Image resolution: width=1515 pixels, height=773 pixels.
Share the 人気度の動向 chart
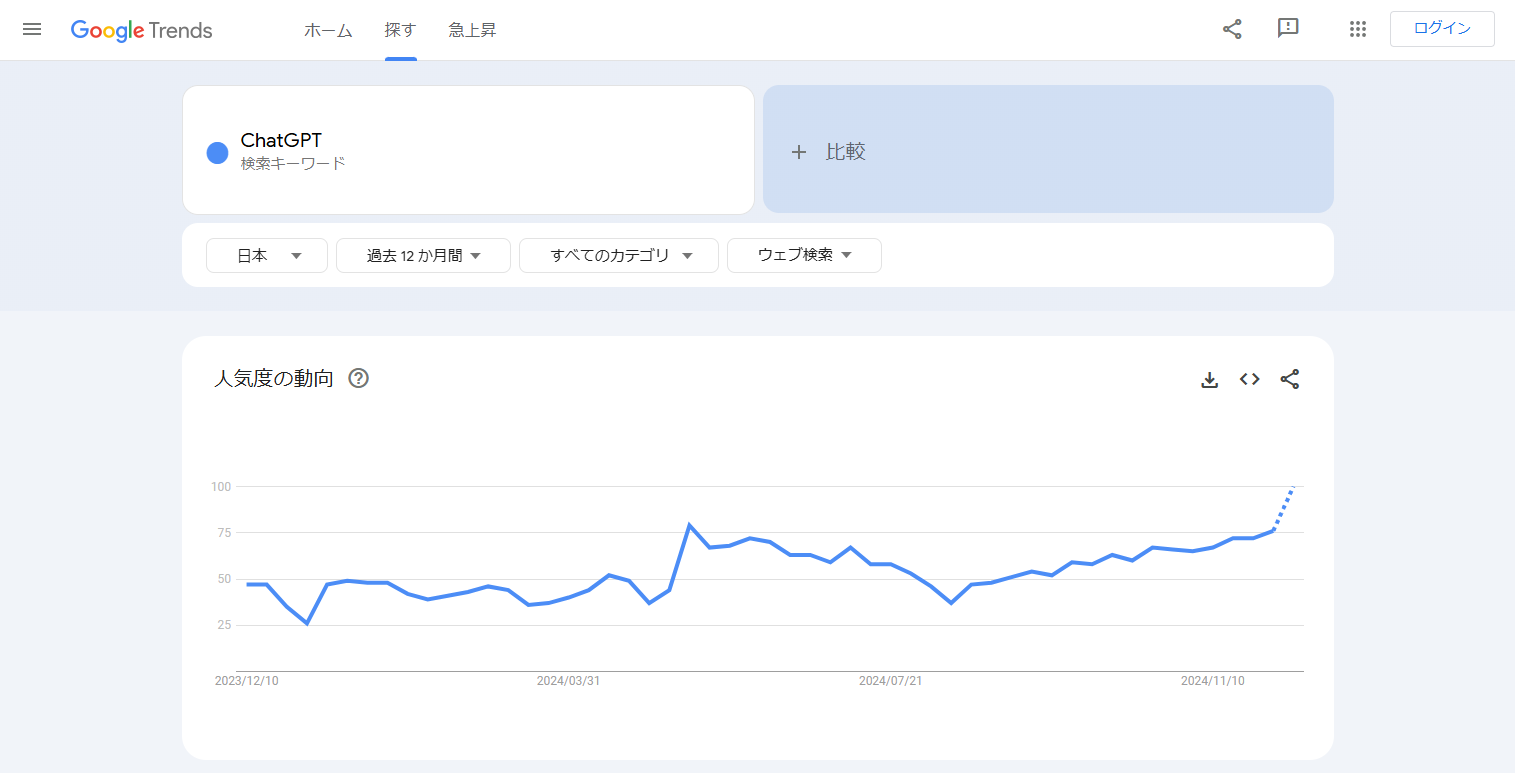1290,379
